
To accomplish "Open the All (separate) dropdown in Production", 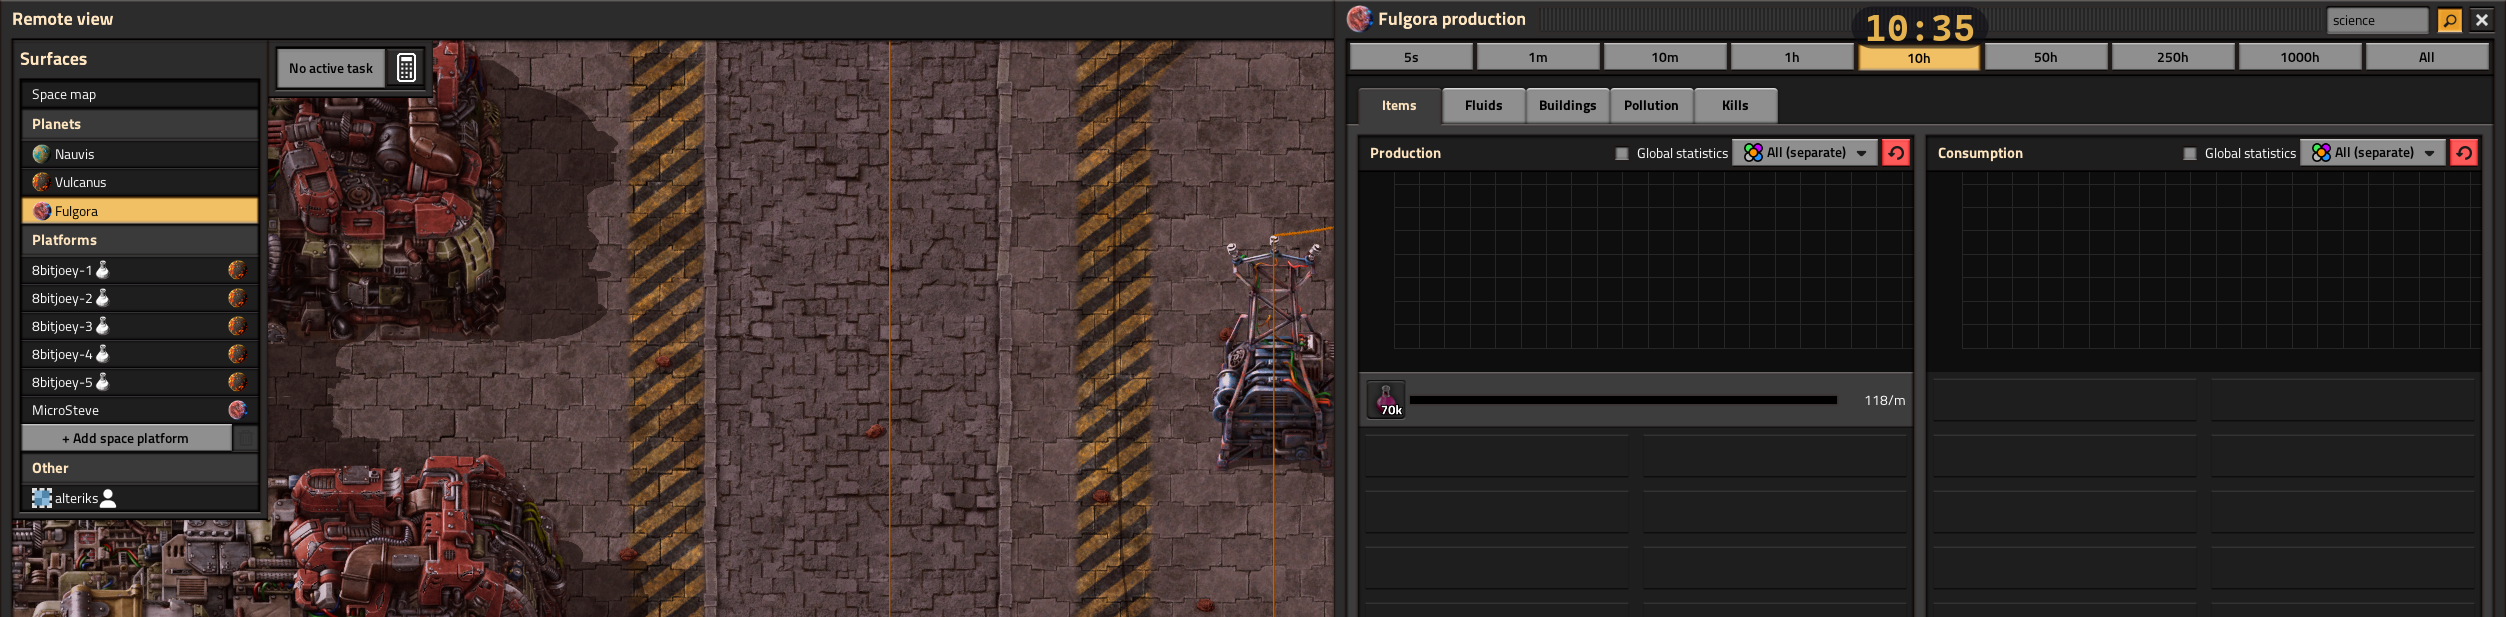I will pos(1805,153).
